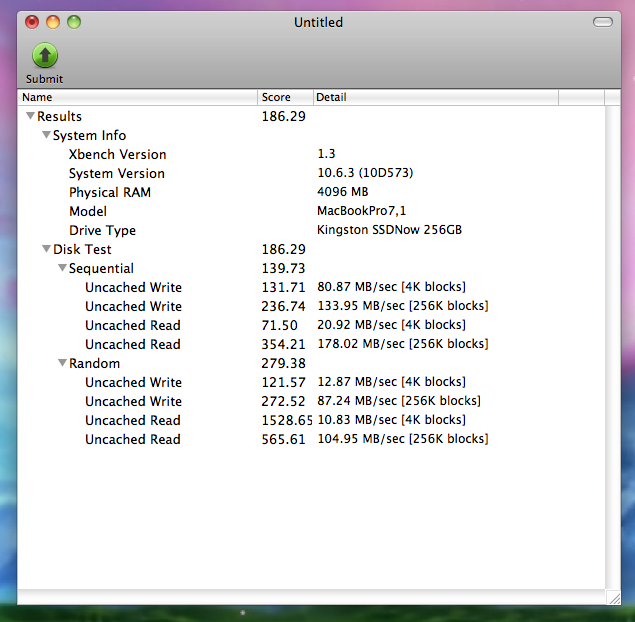The height and width of the screenshot is (622, 635).
Task: Select the Sequential row
Action: pos(311,268)
